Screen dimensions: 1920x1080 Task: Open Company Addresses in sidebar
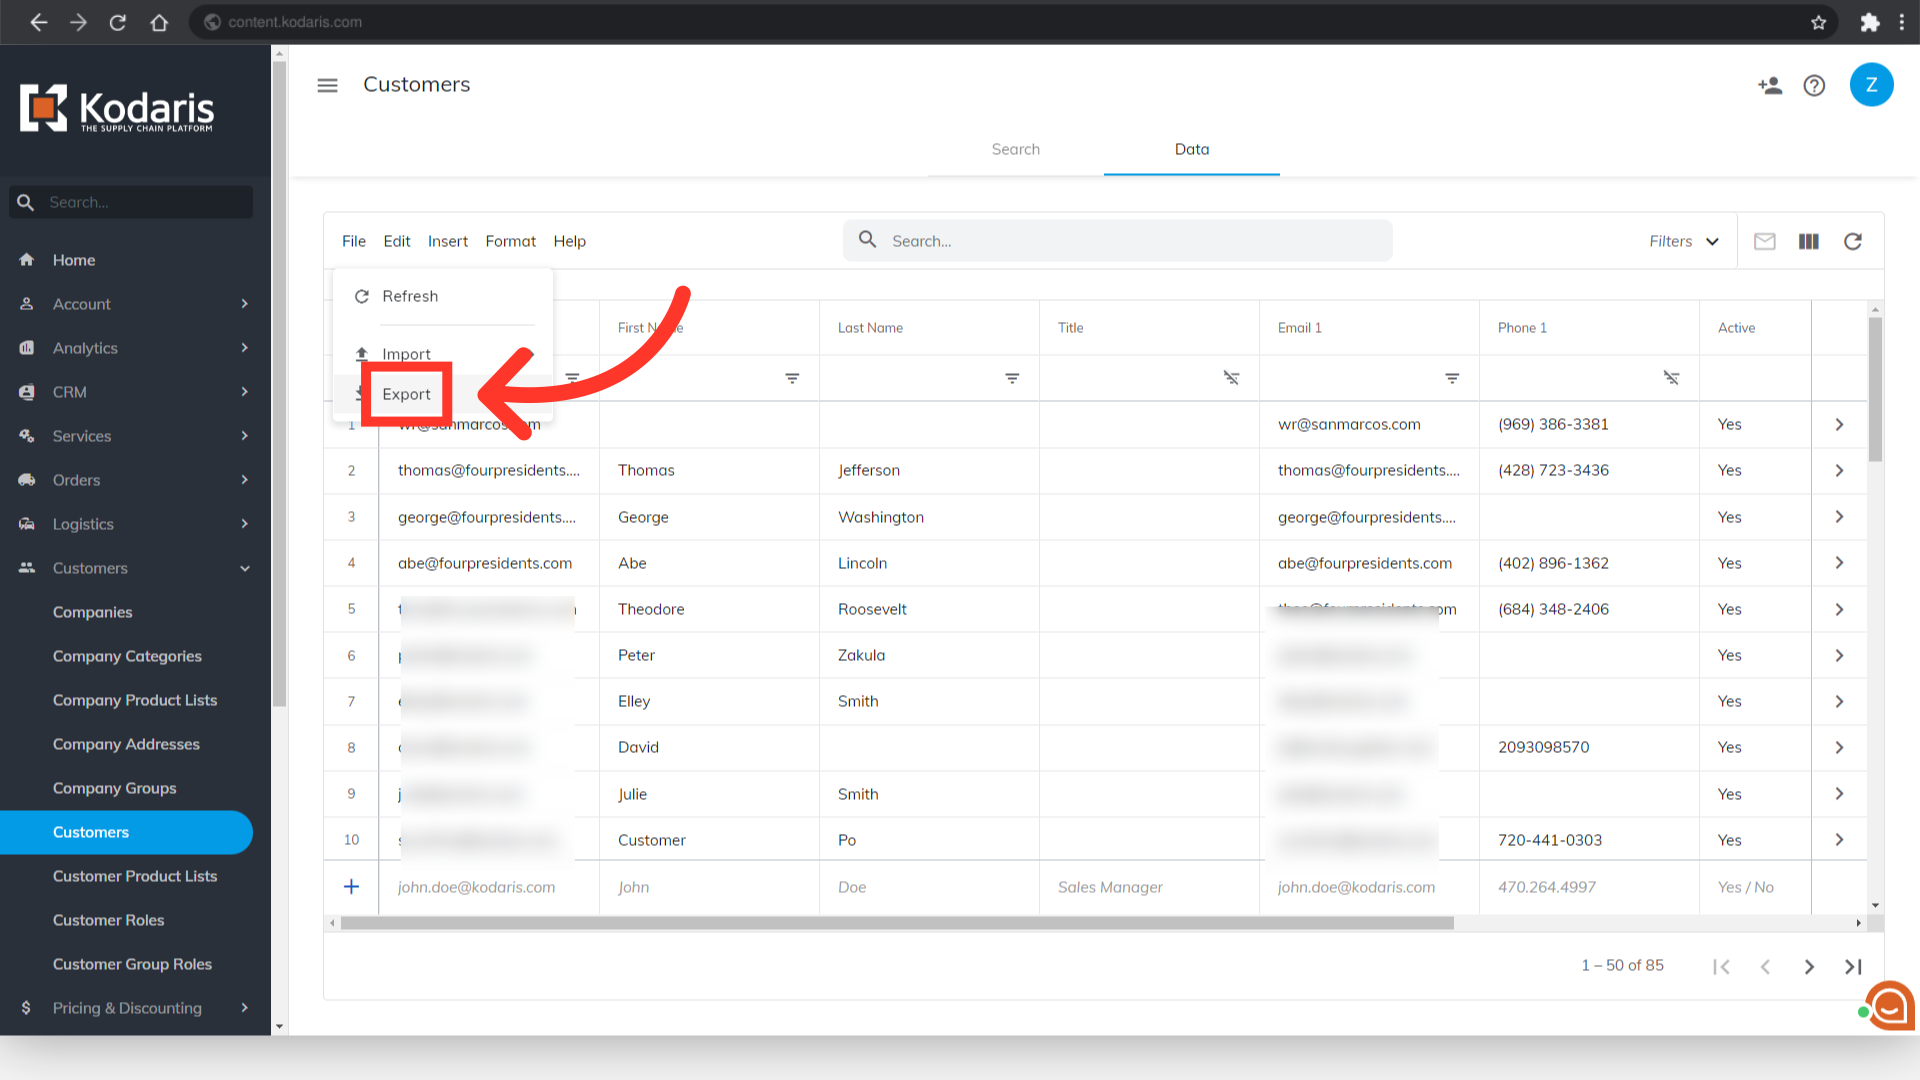(126, 744)
